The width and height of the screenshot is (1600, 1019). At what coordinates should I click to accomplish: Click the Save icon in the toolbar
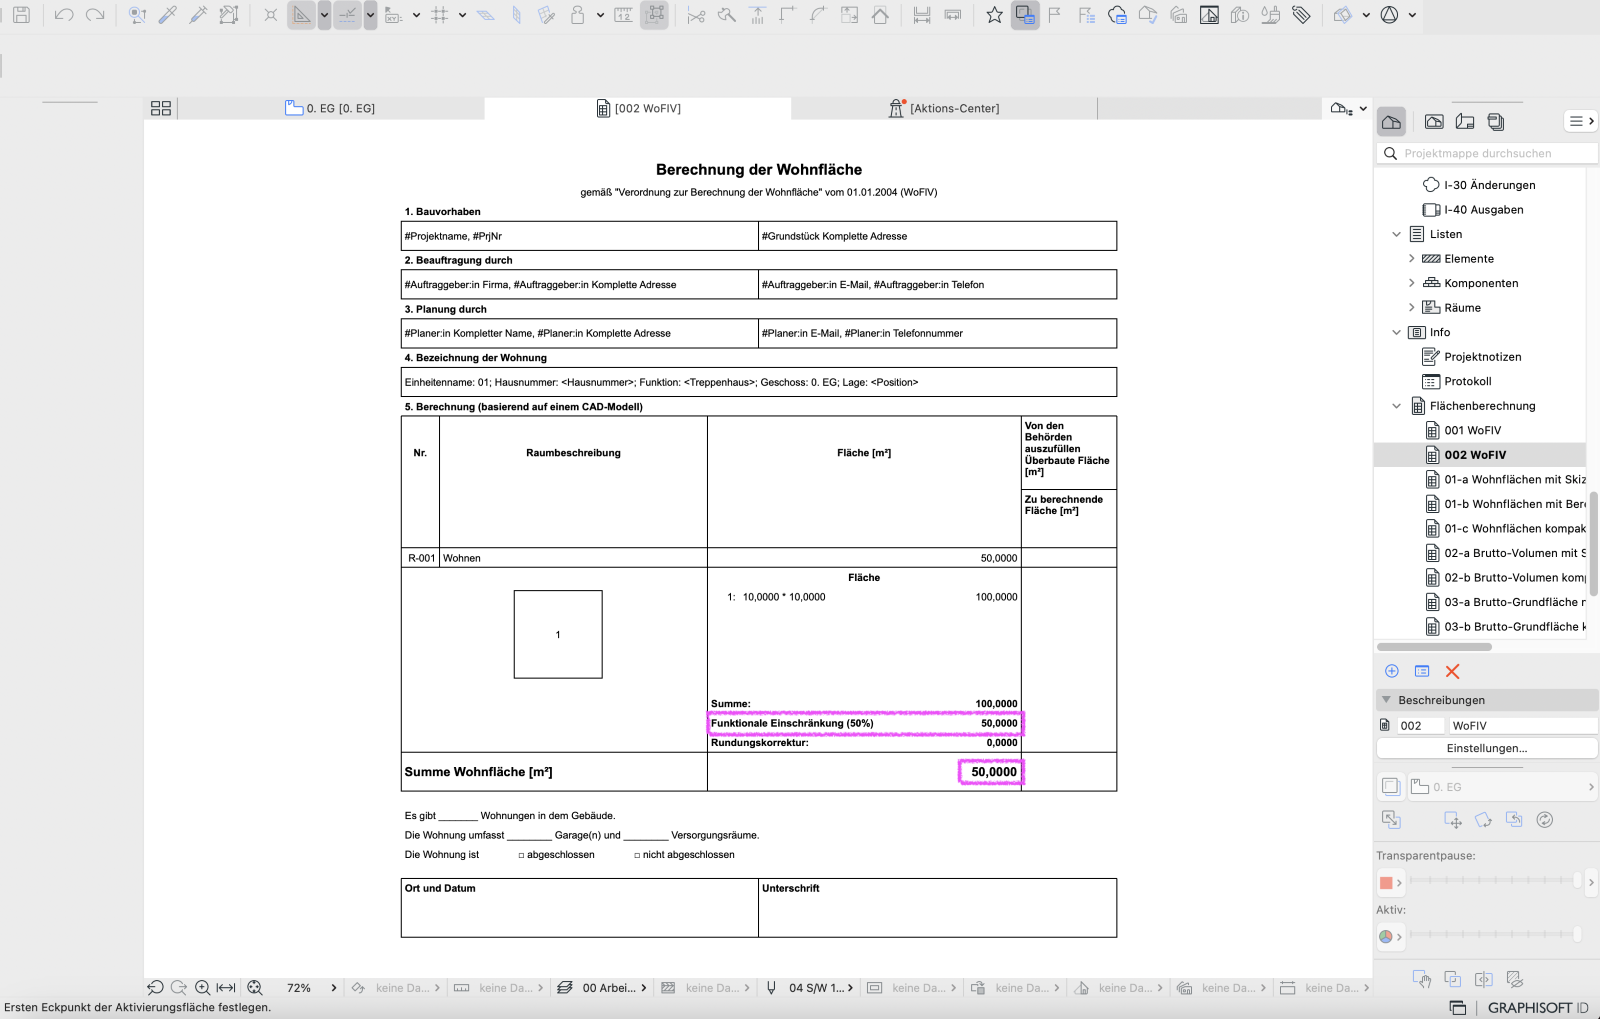(21, 15)
